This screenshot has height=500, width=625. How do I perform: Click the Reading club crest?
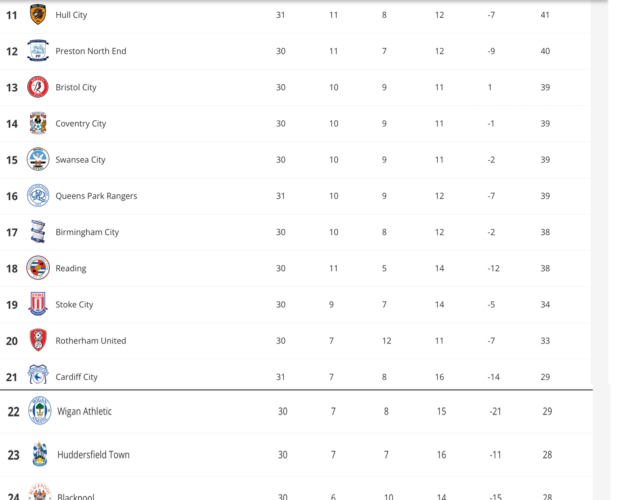point(38,267)
